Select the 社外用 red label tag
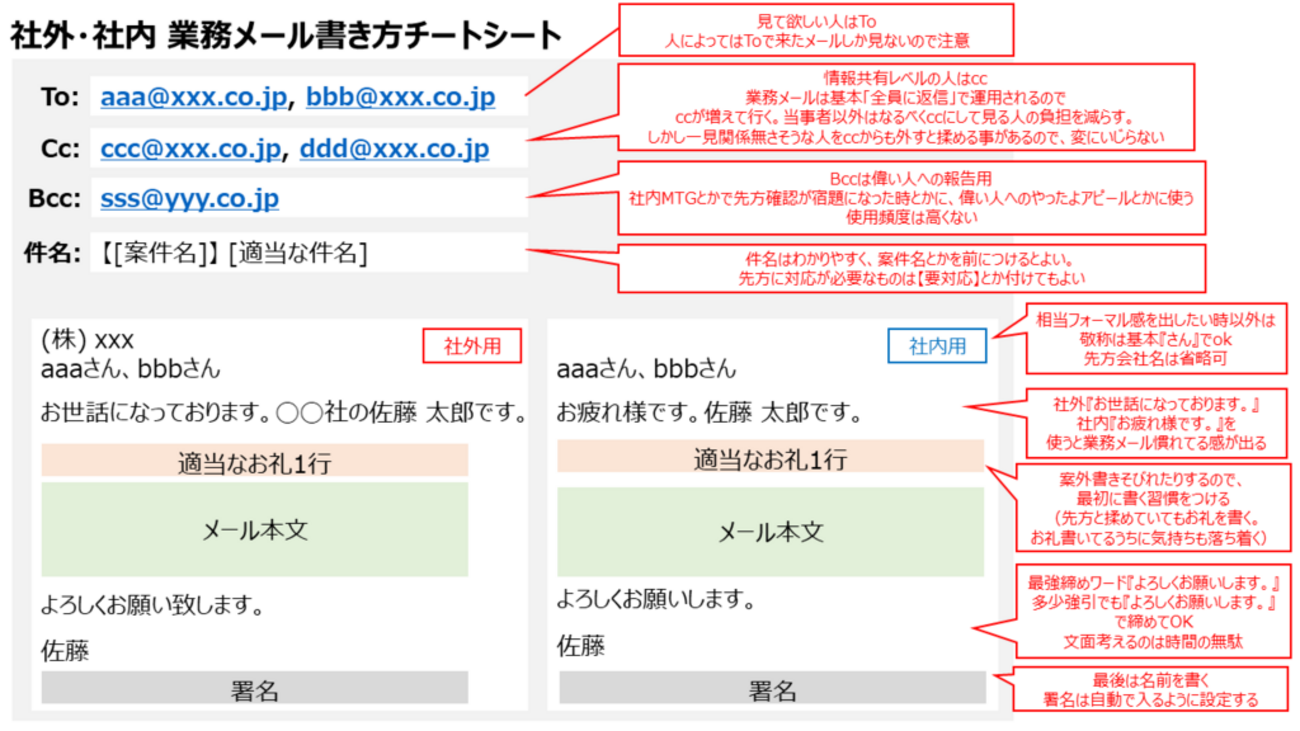Image resolution: width=1300 pixels, height=731 pixels. click(474, 344)
